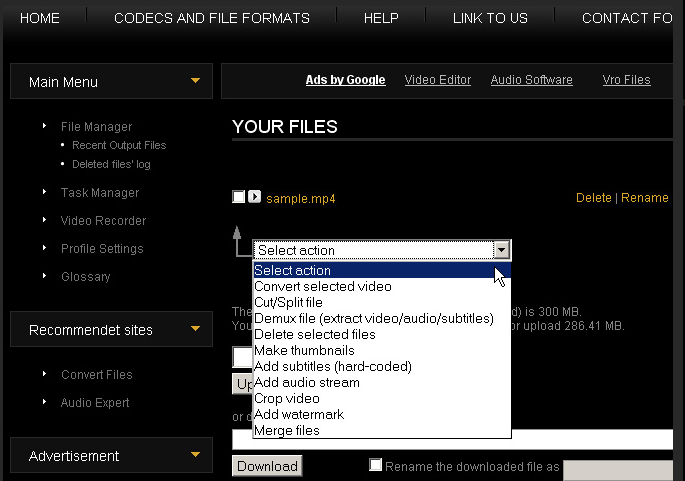685x481 pixels.
Task: Choose Add subtitles (hard-coded) option
Action: point(382,367)
